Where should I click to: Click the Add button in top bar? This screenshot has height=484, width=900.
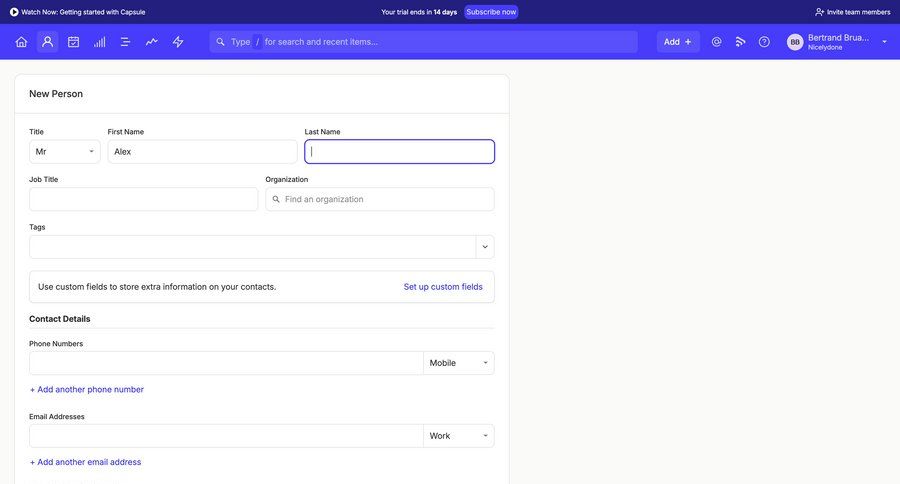pyautogui.click(x=678, y=42)
